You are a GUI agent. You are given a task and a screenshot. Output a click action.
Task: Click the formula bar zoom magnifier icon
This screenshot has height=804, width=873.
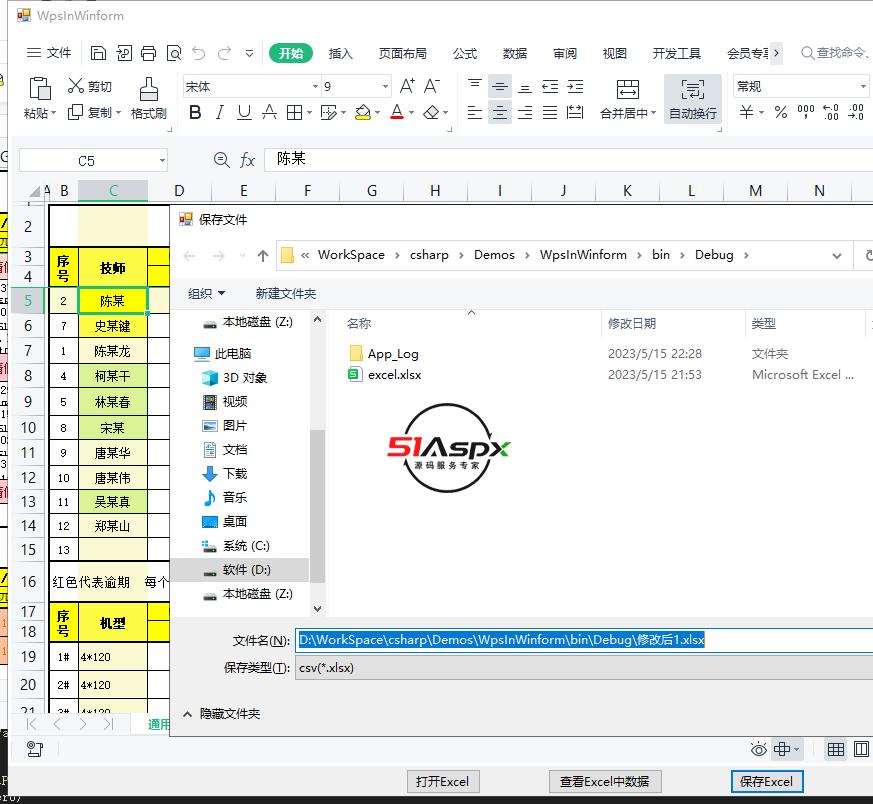coord(221,160)
